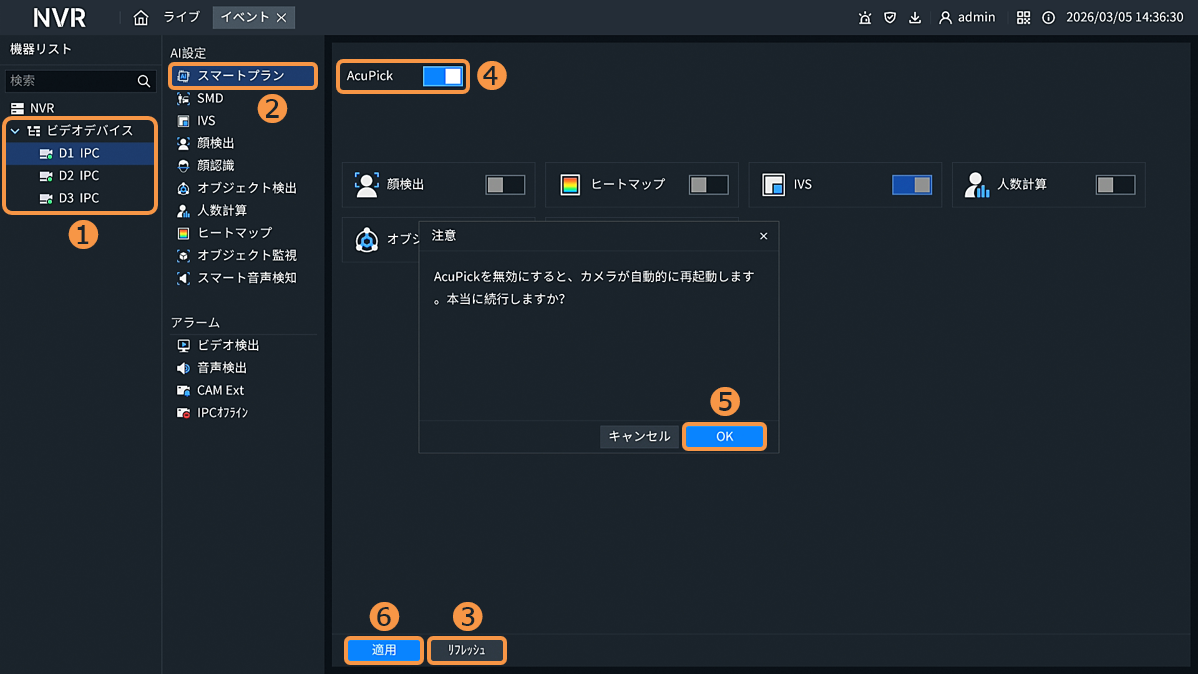Select D2 IPC in device tree

point(79,176)
